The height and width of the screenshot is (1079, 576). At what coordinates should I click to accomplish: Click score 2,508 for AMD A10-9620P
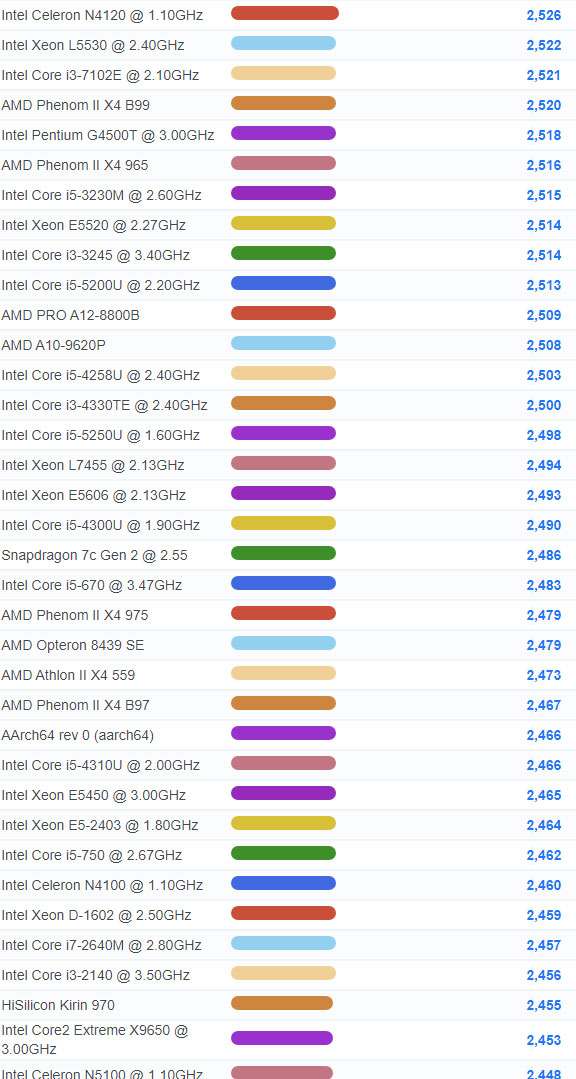coord(544,345)
